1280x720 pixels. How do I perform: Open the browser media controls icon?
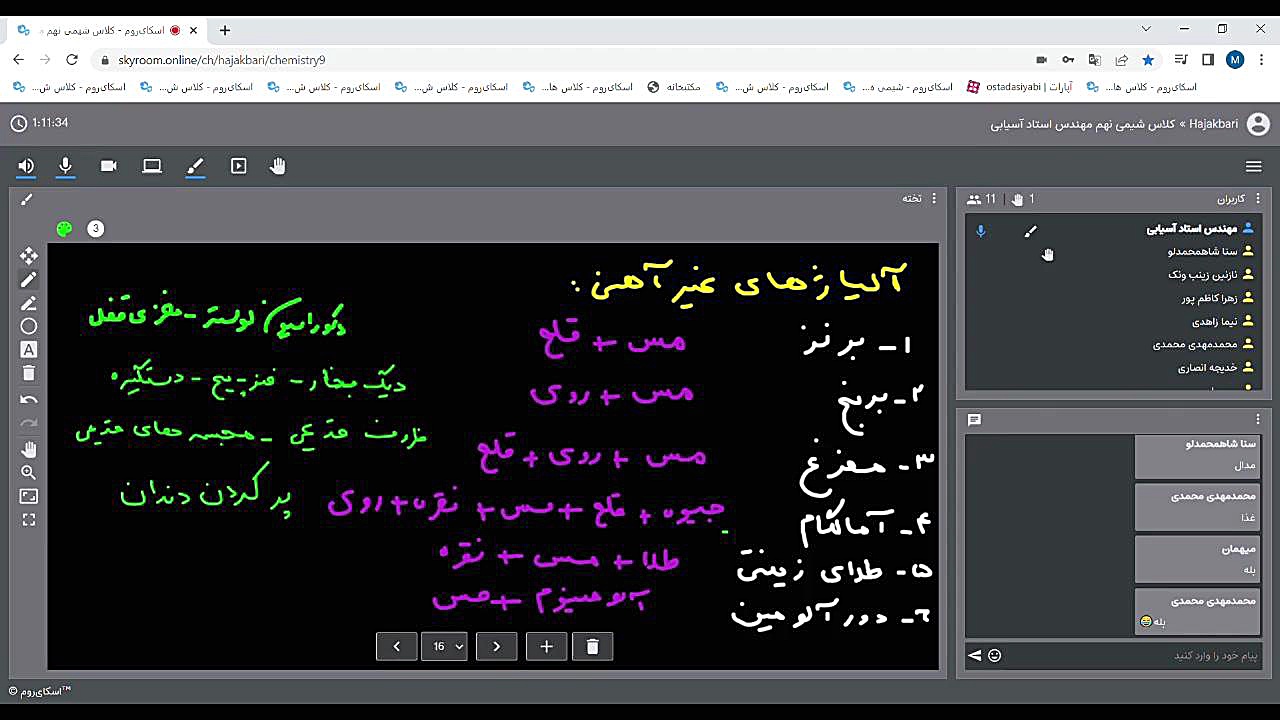click(x=1181, y=60)
